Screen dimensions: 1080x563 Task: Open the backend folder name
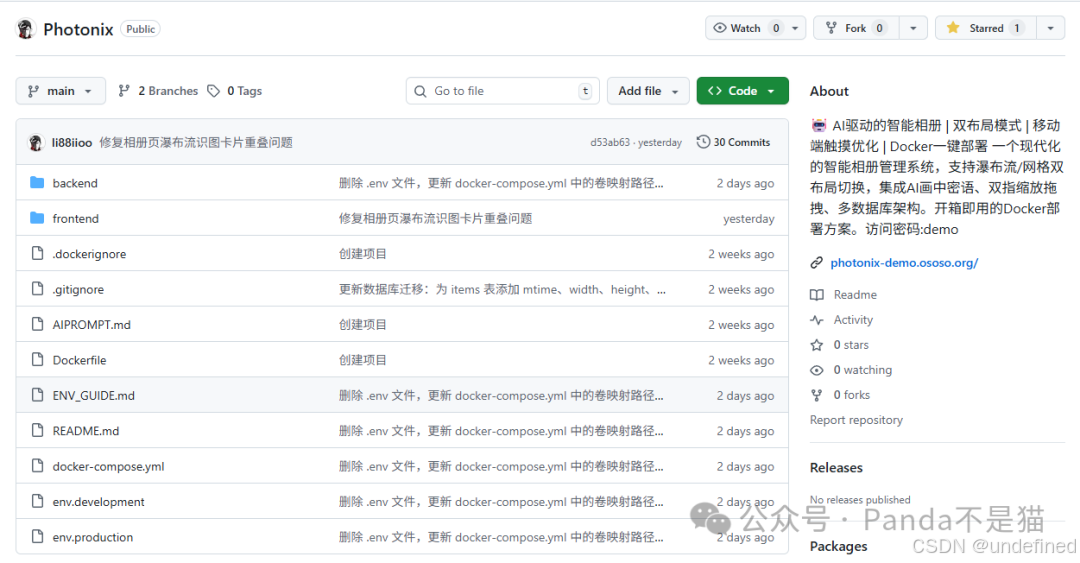(75, 183)
